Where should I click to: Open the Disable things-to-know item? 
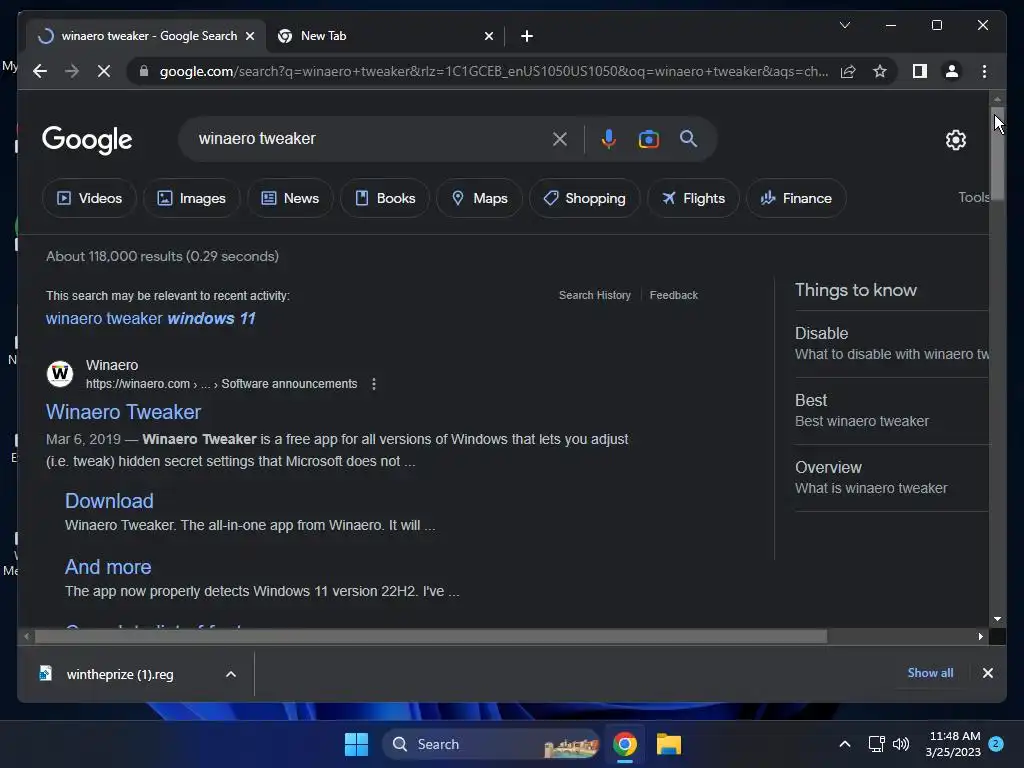tap(891, 344)
